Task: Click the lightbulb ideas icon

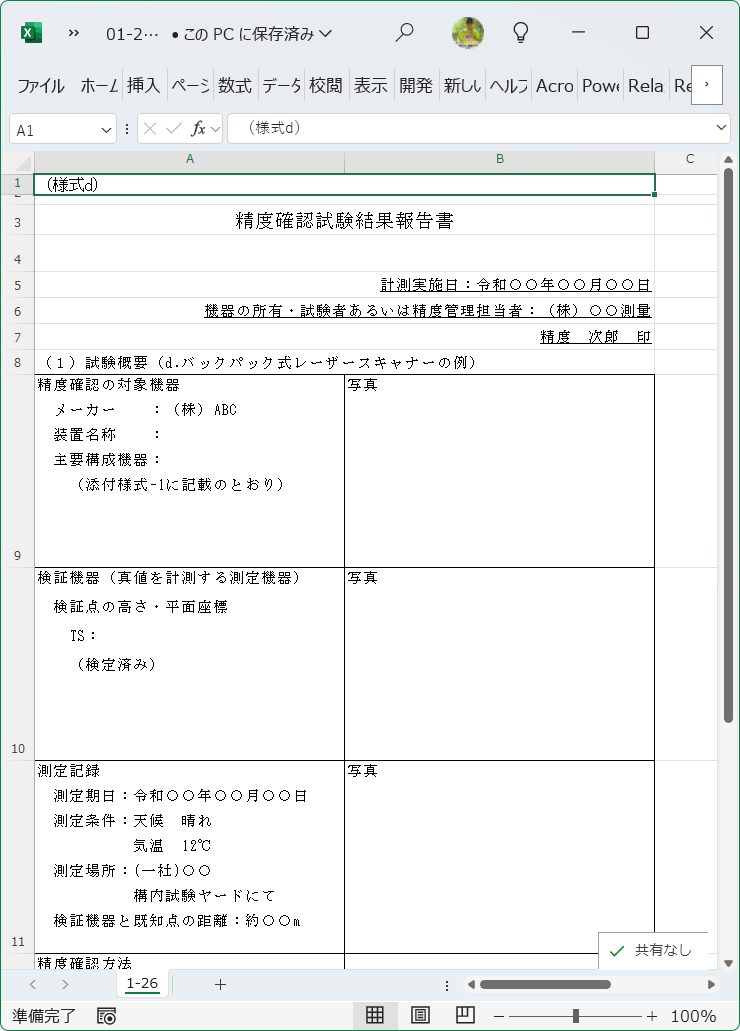Action: tap(520, 32)
